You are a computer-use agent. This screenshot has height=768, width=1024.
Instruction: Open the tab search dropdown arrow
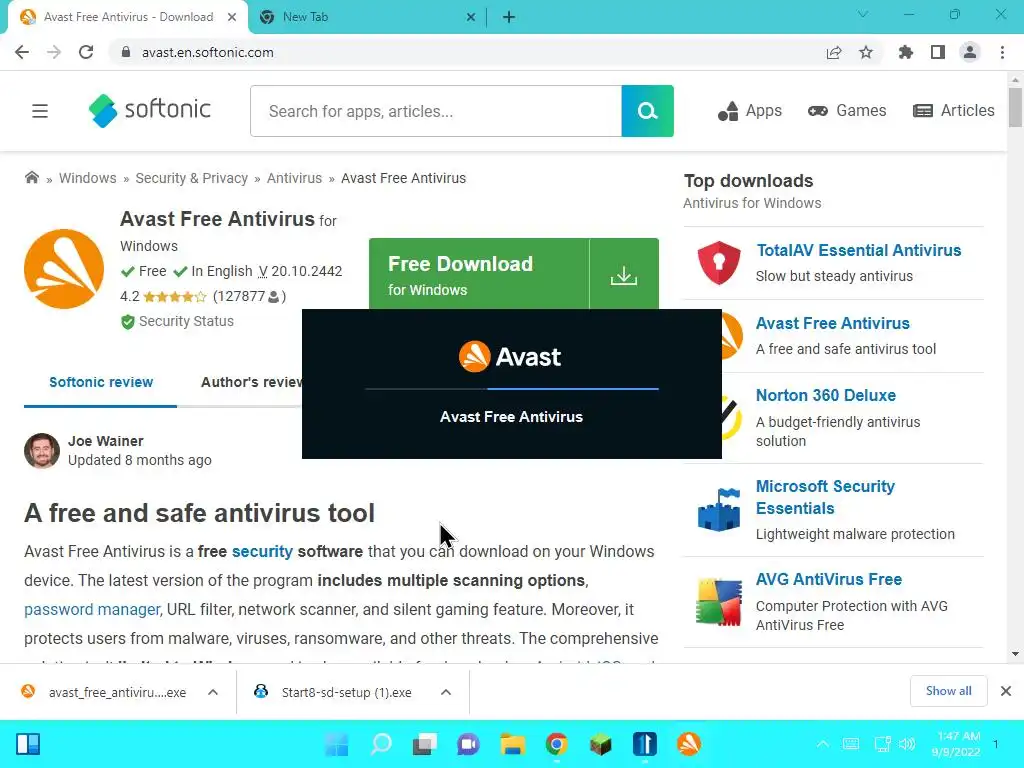[863, 14]
